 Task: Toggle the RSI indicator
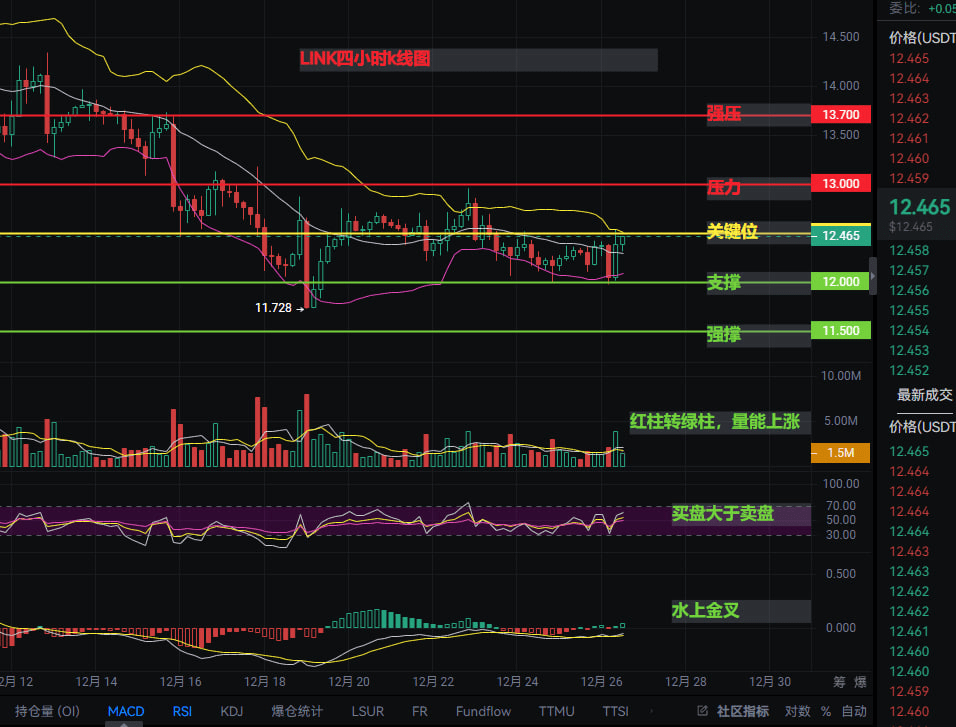click(182, 711)
